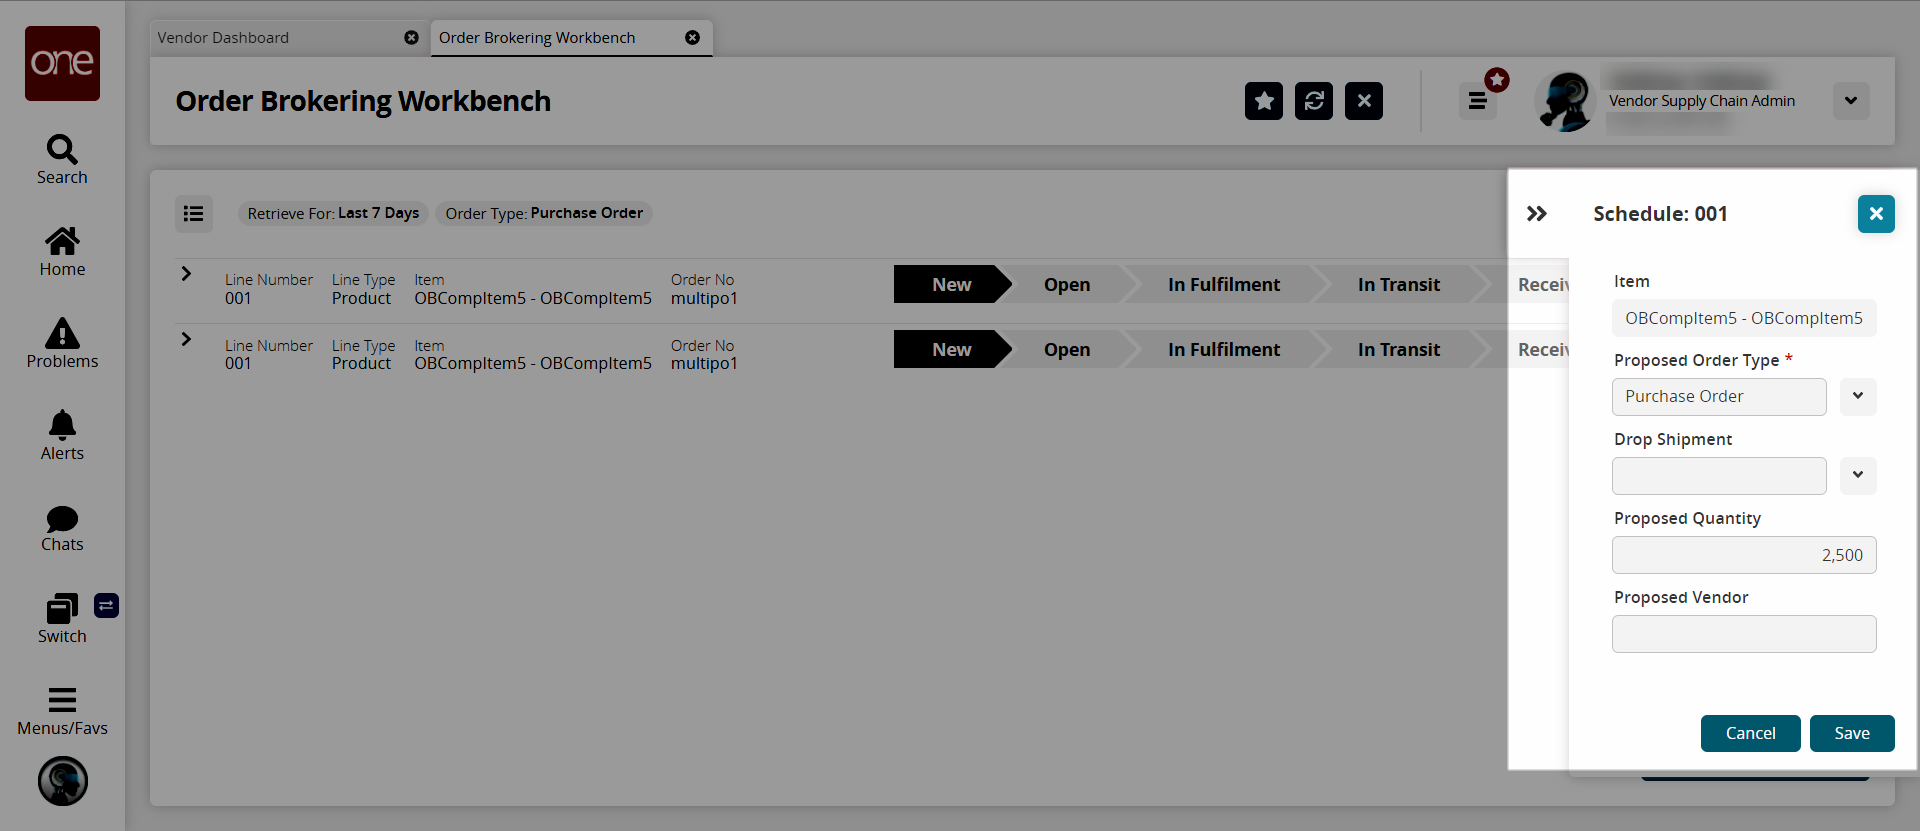The height and width of the screenshot is (831, 1920).
Task: Click the Proposed Order Type field
Action: [x=1719, y=397]
